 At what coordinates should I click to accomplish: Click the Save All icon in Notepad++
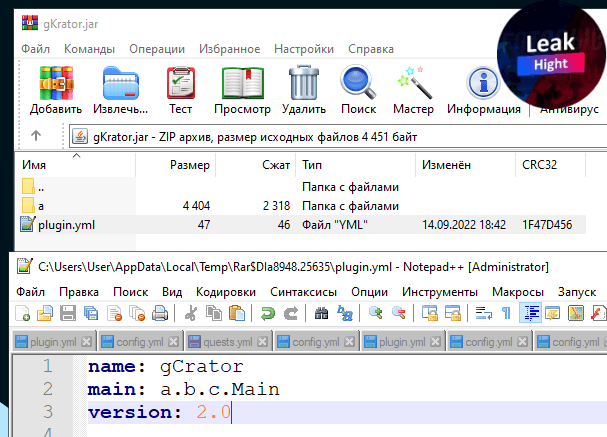click(91, 313)
